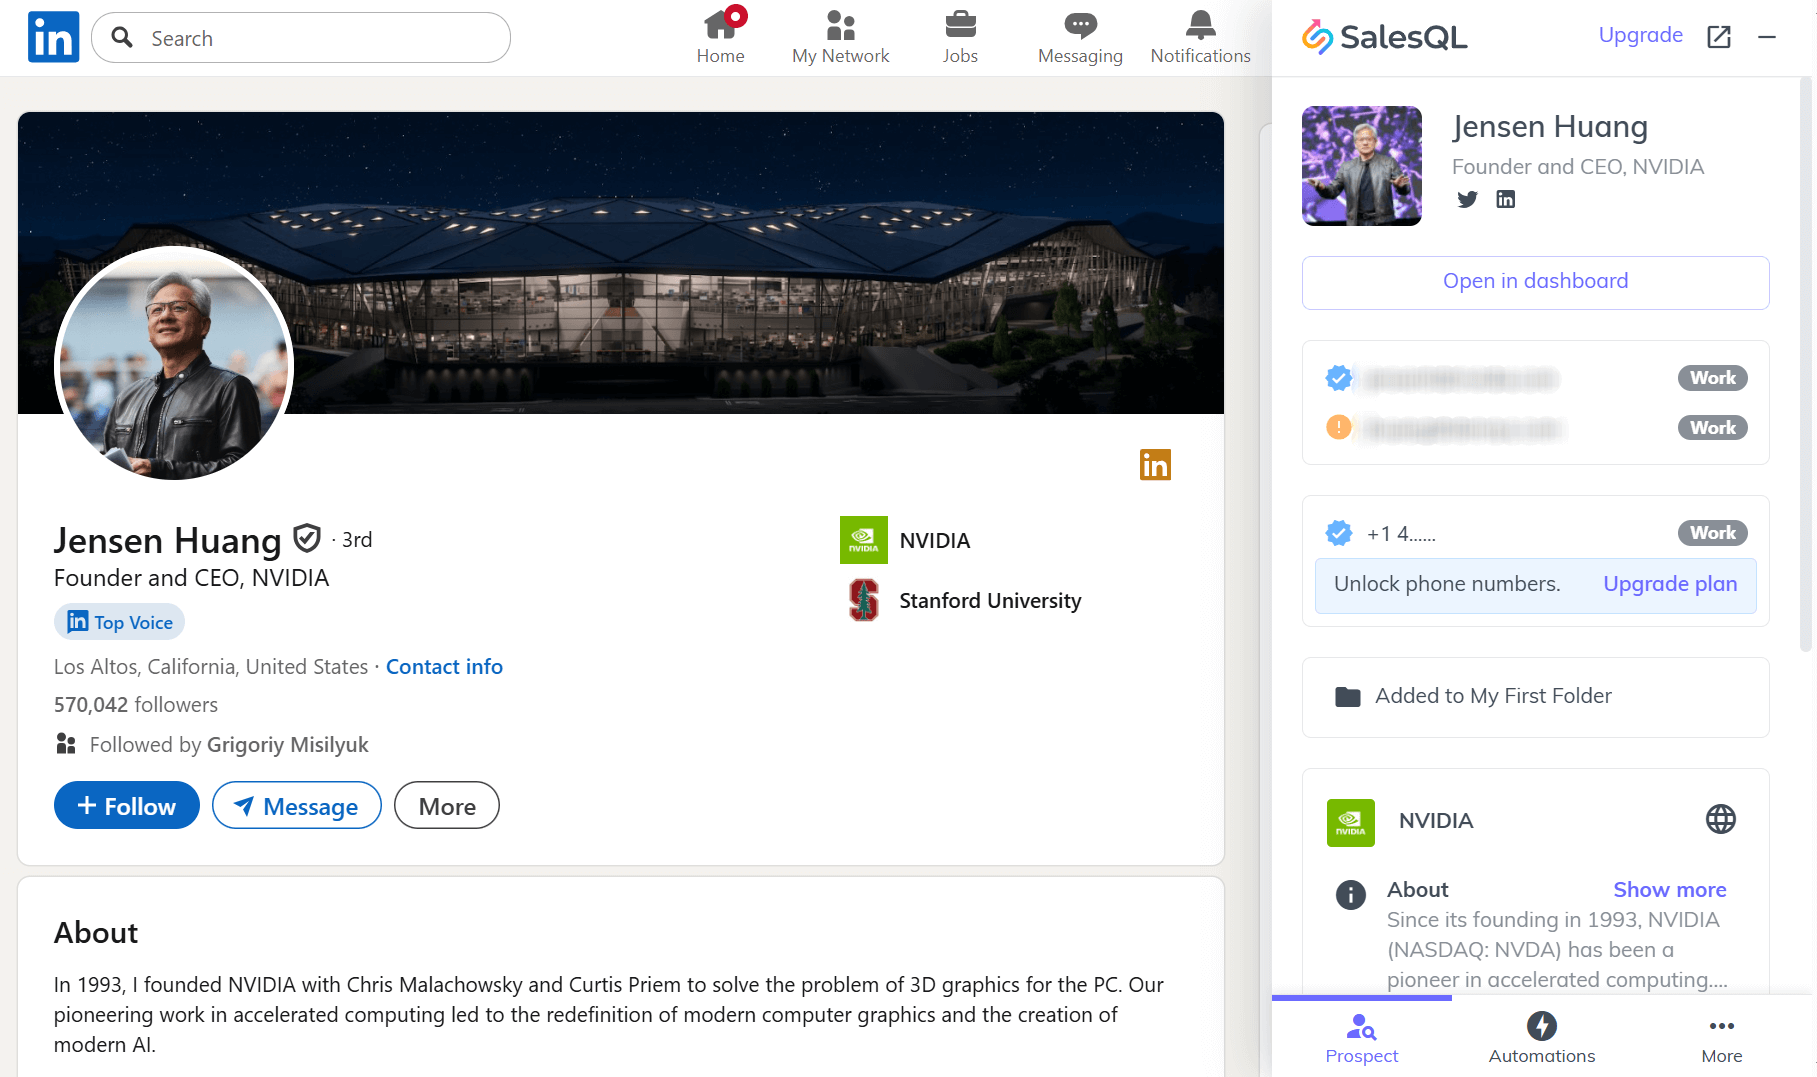Expand the More profile actions button

[447, 806]
